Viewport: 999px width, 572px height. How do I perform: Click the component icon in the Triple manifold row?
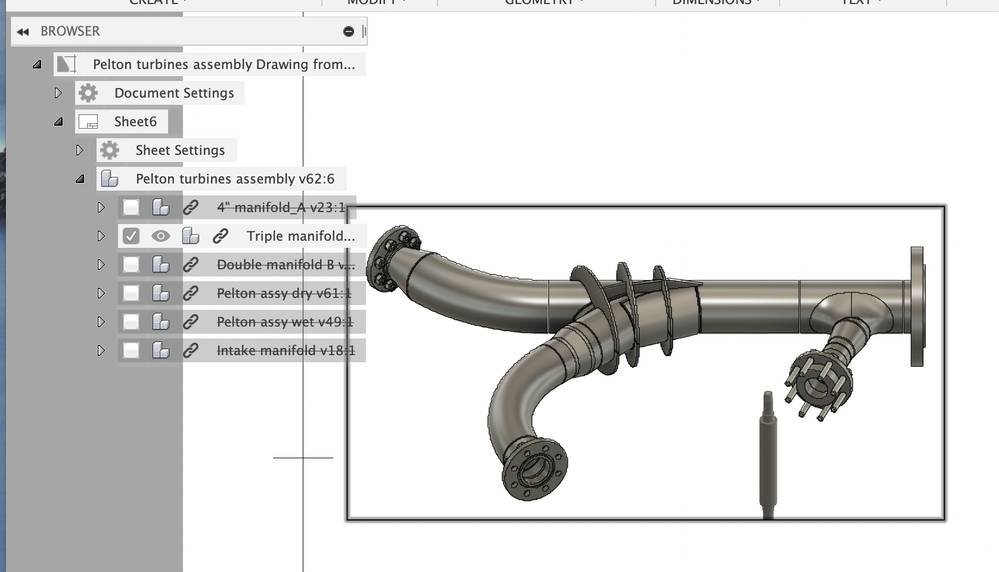click(190, 236)
